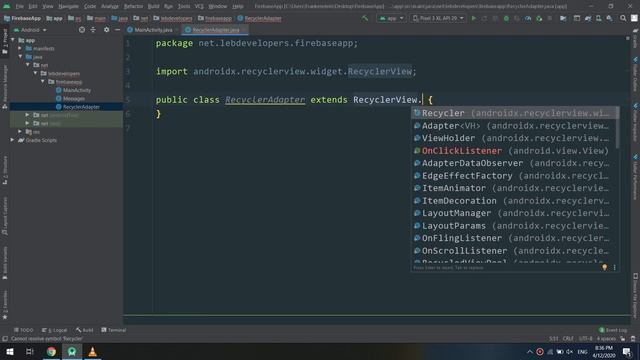Viewport: 640px width, 360px height.
Task: Open the Windows notification center icon
Action: (x=627, y=351)
